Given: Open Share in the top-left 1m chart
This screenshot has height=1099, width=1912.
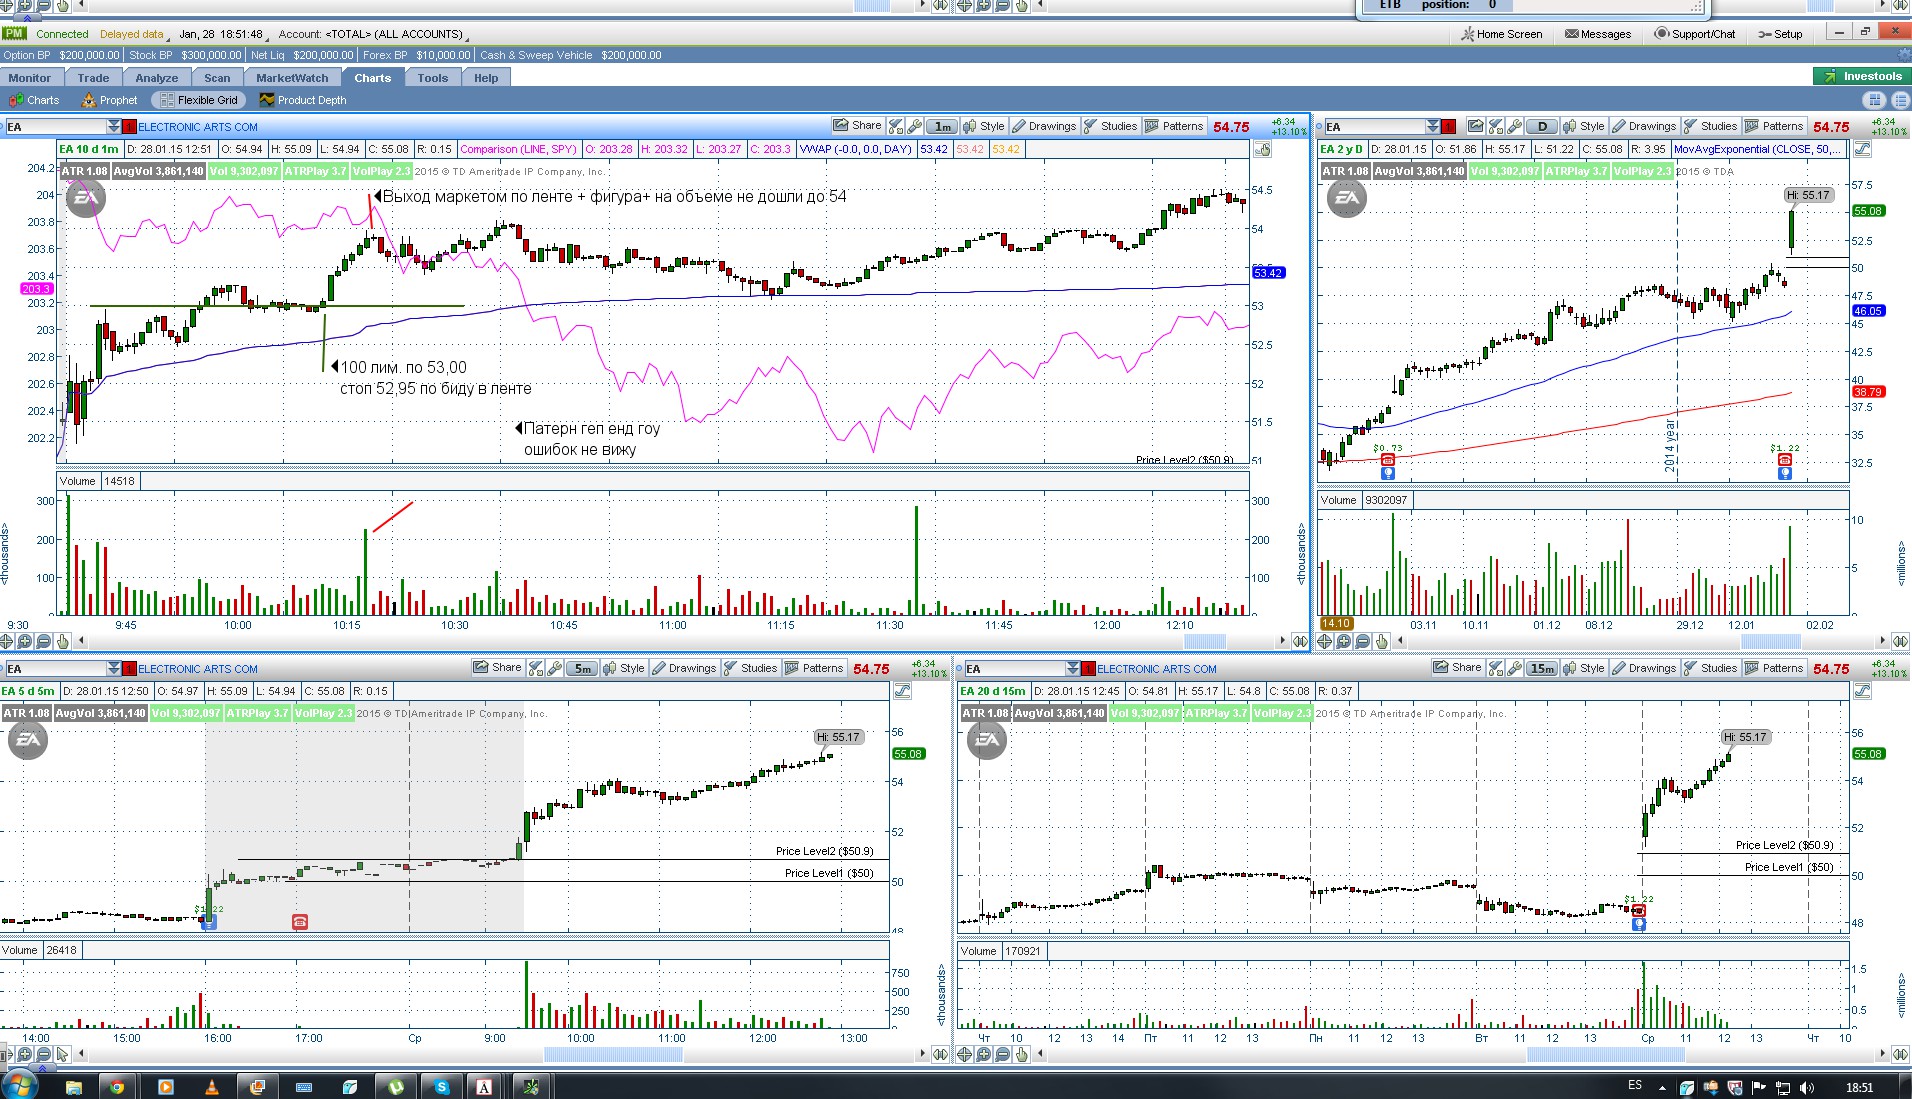Looking at the screenshot, I should [x=858, y=126].
